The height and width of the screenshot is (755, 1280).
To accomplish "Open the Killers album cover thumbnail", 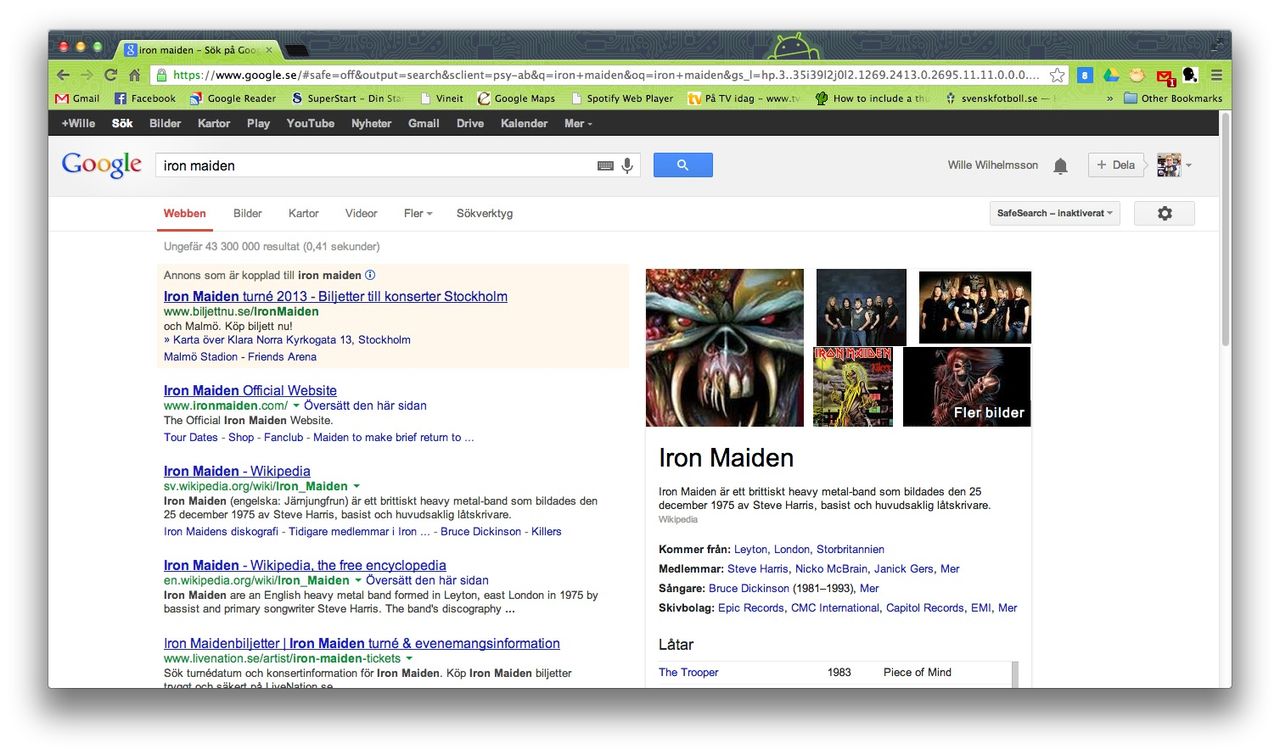I will coord(852,386).
